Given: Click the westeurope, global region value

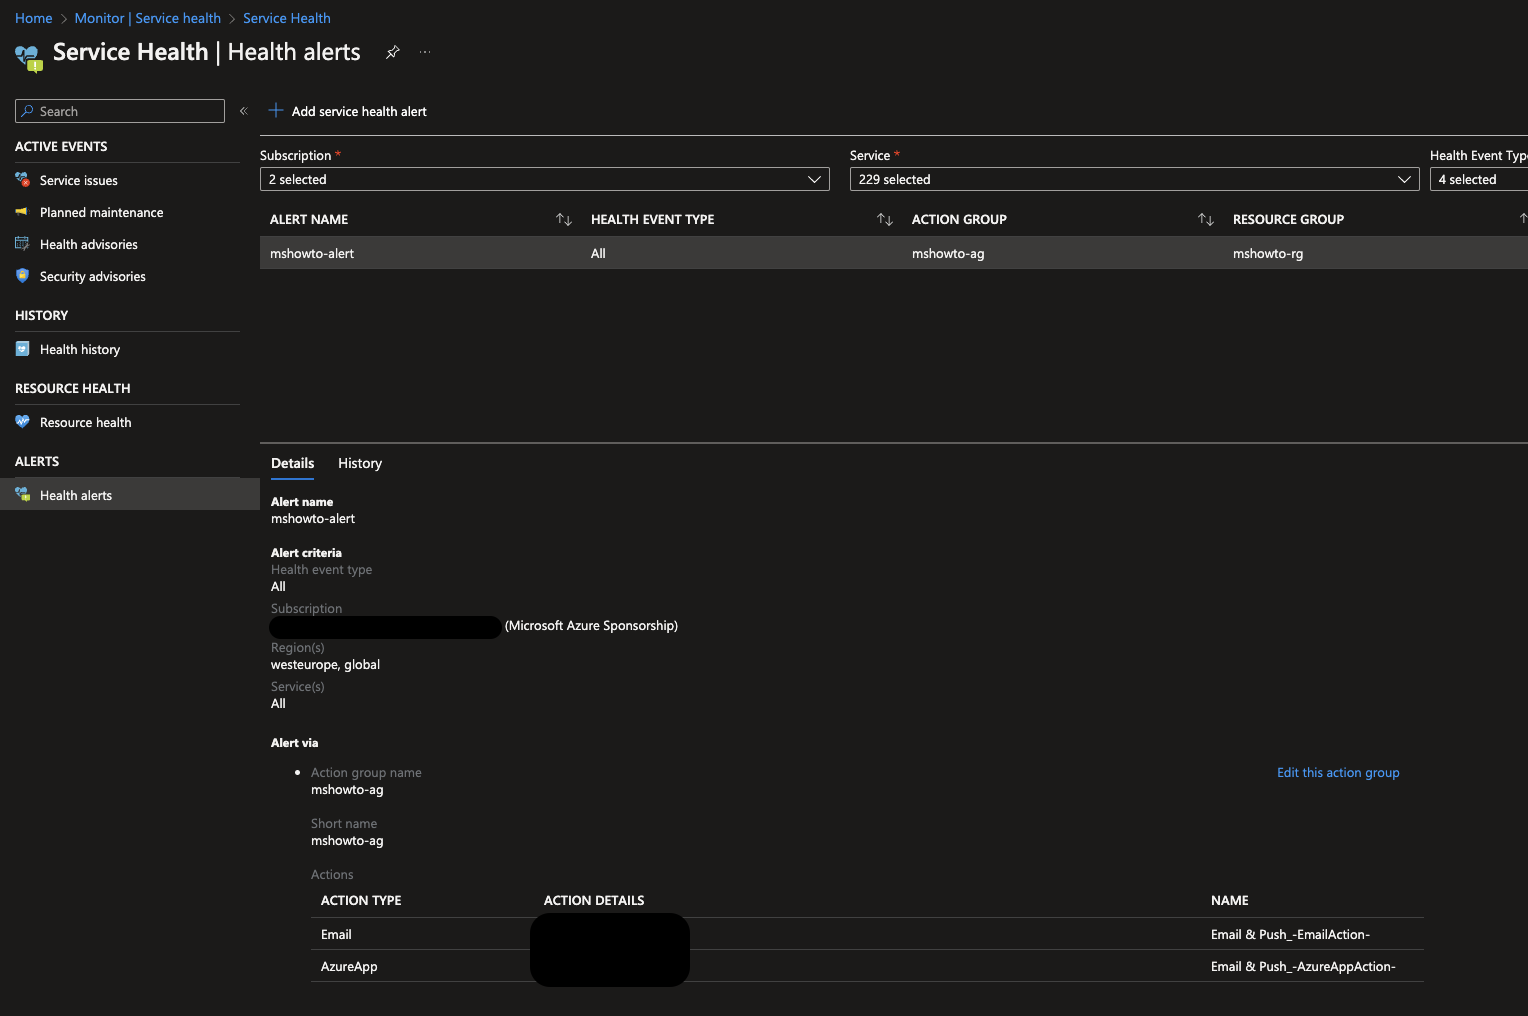Looking at the screenshot, I should [x=325, y=664].
